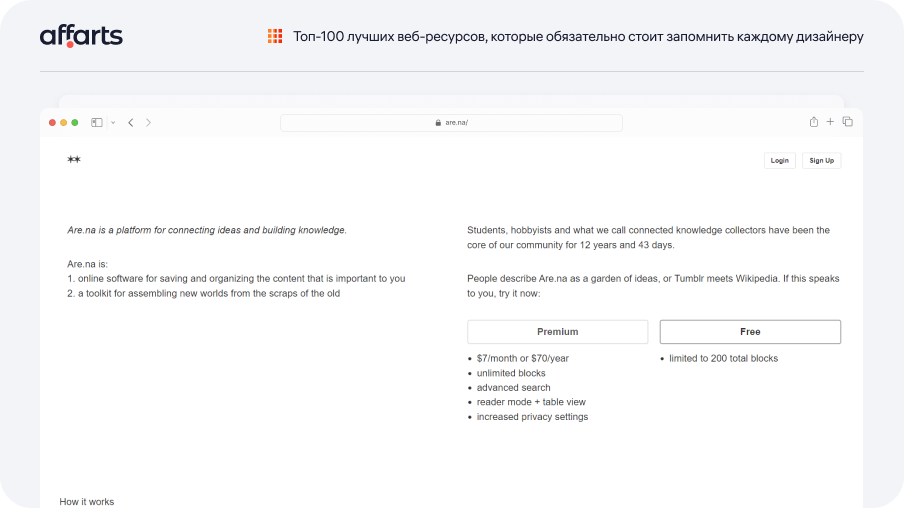Click the orange grid icon
This screenshot has height=508, width=904.
click(275, 36)
